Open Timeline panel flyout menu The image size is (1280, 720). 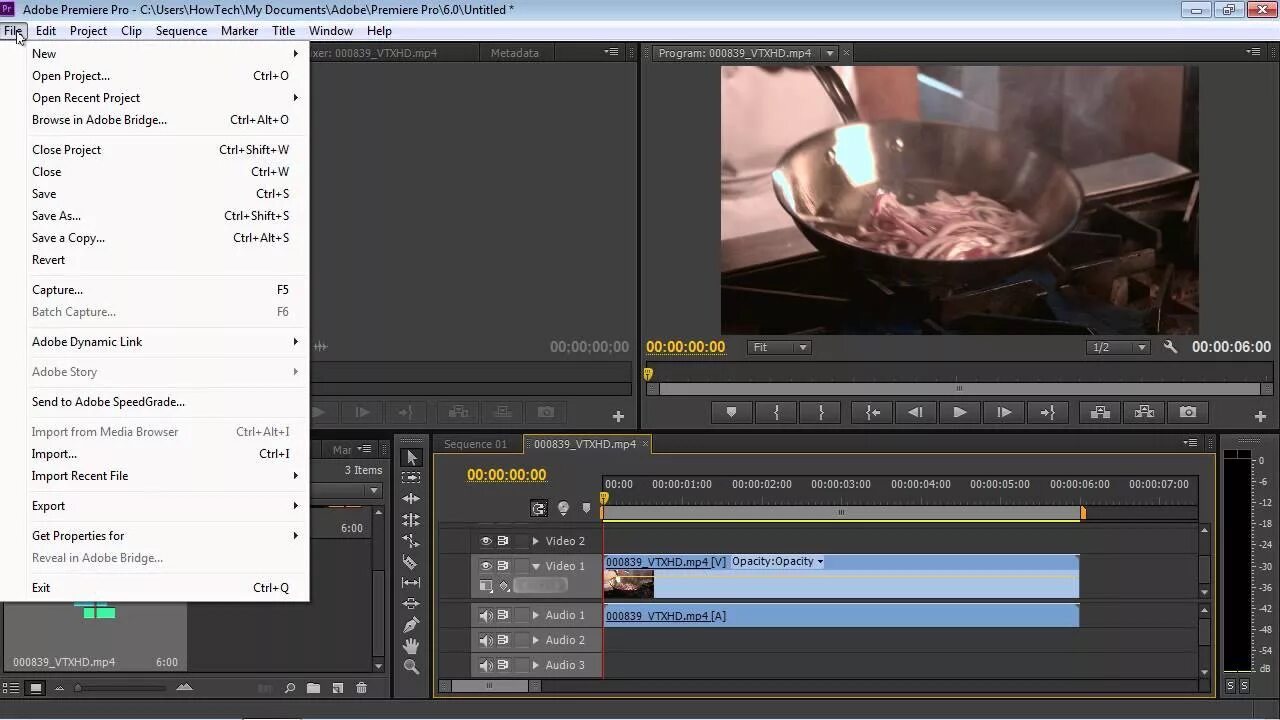coord(1190,443)
